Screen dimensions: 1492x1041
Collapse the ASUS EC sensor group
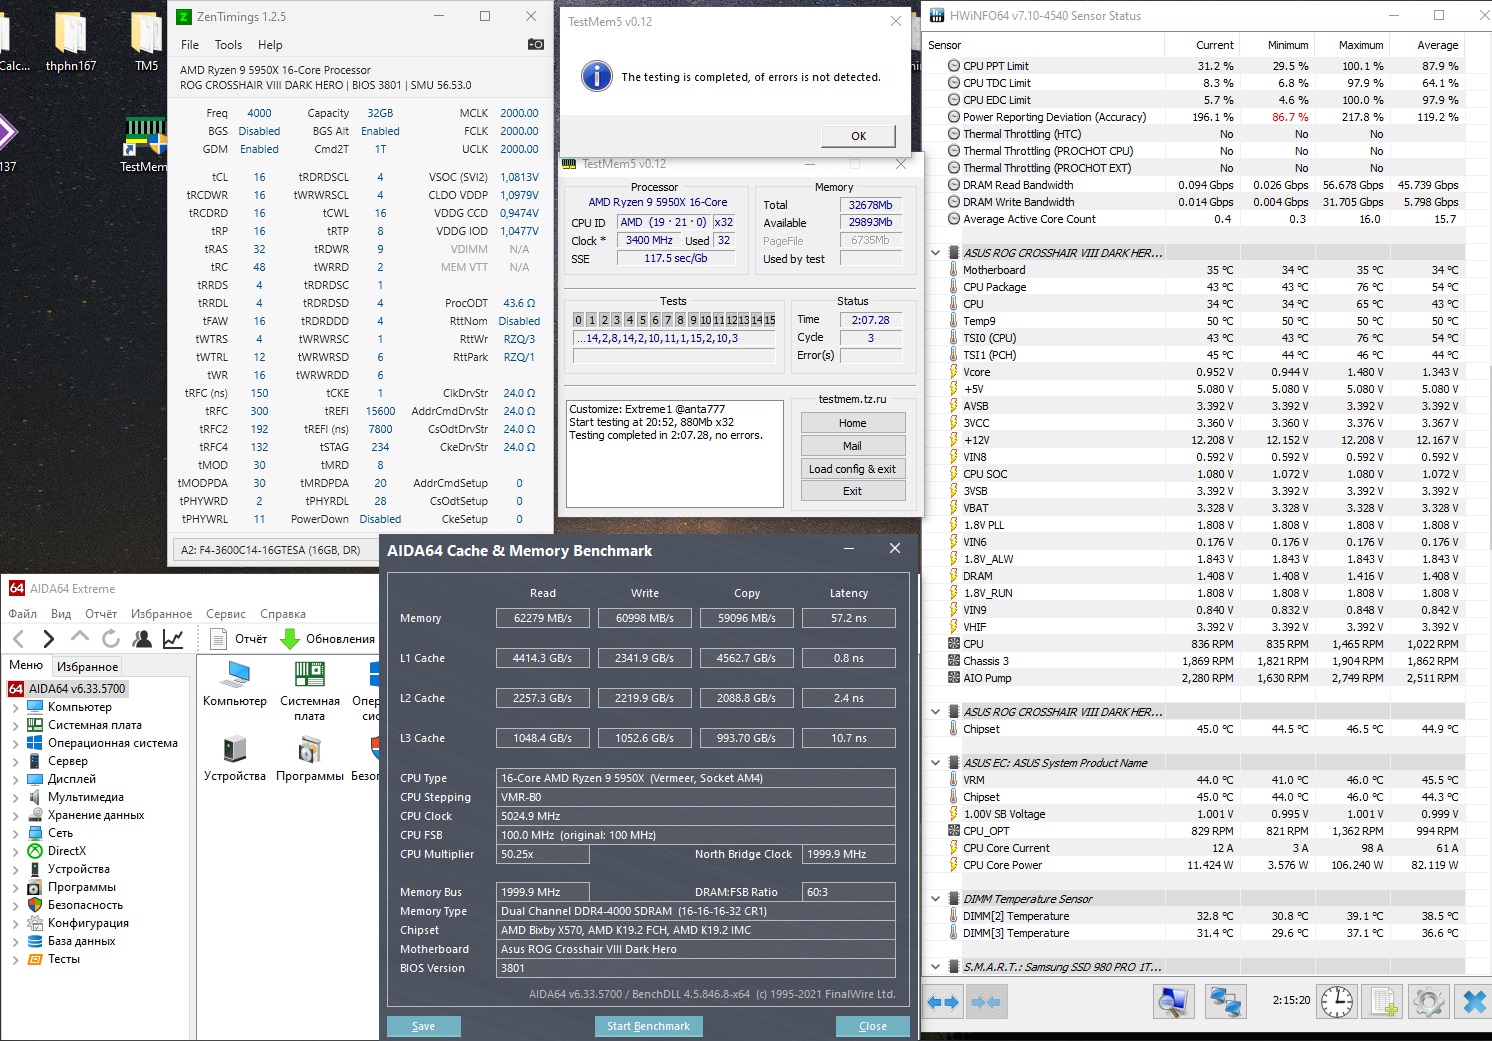935,763
